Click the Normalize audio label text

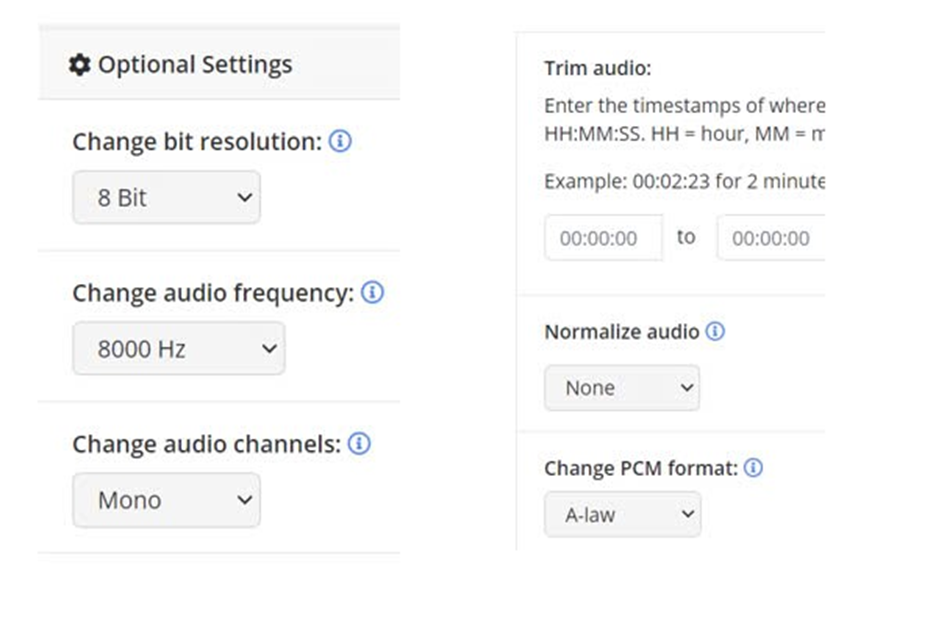[621, 331]
